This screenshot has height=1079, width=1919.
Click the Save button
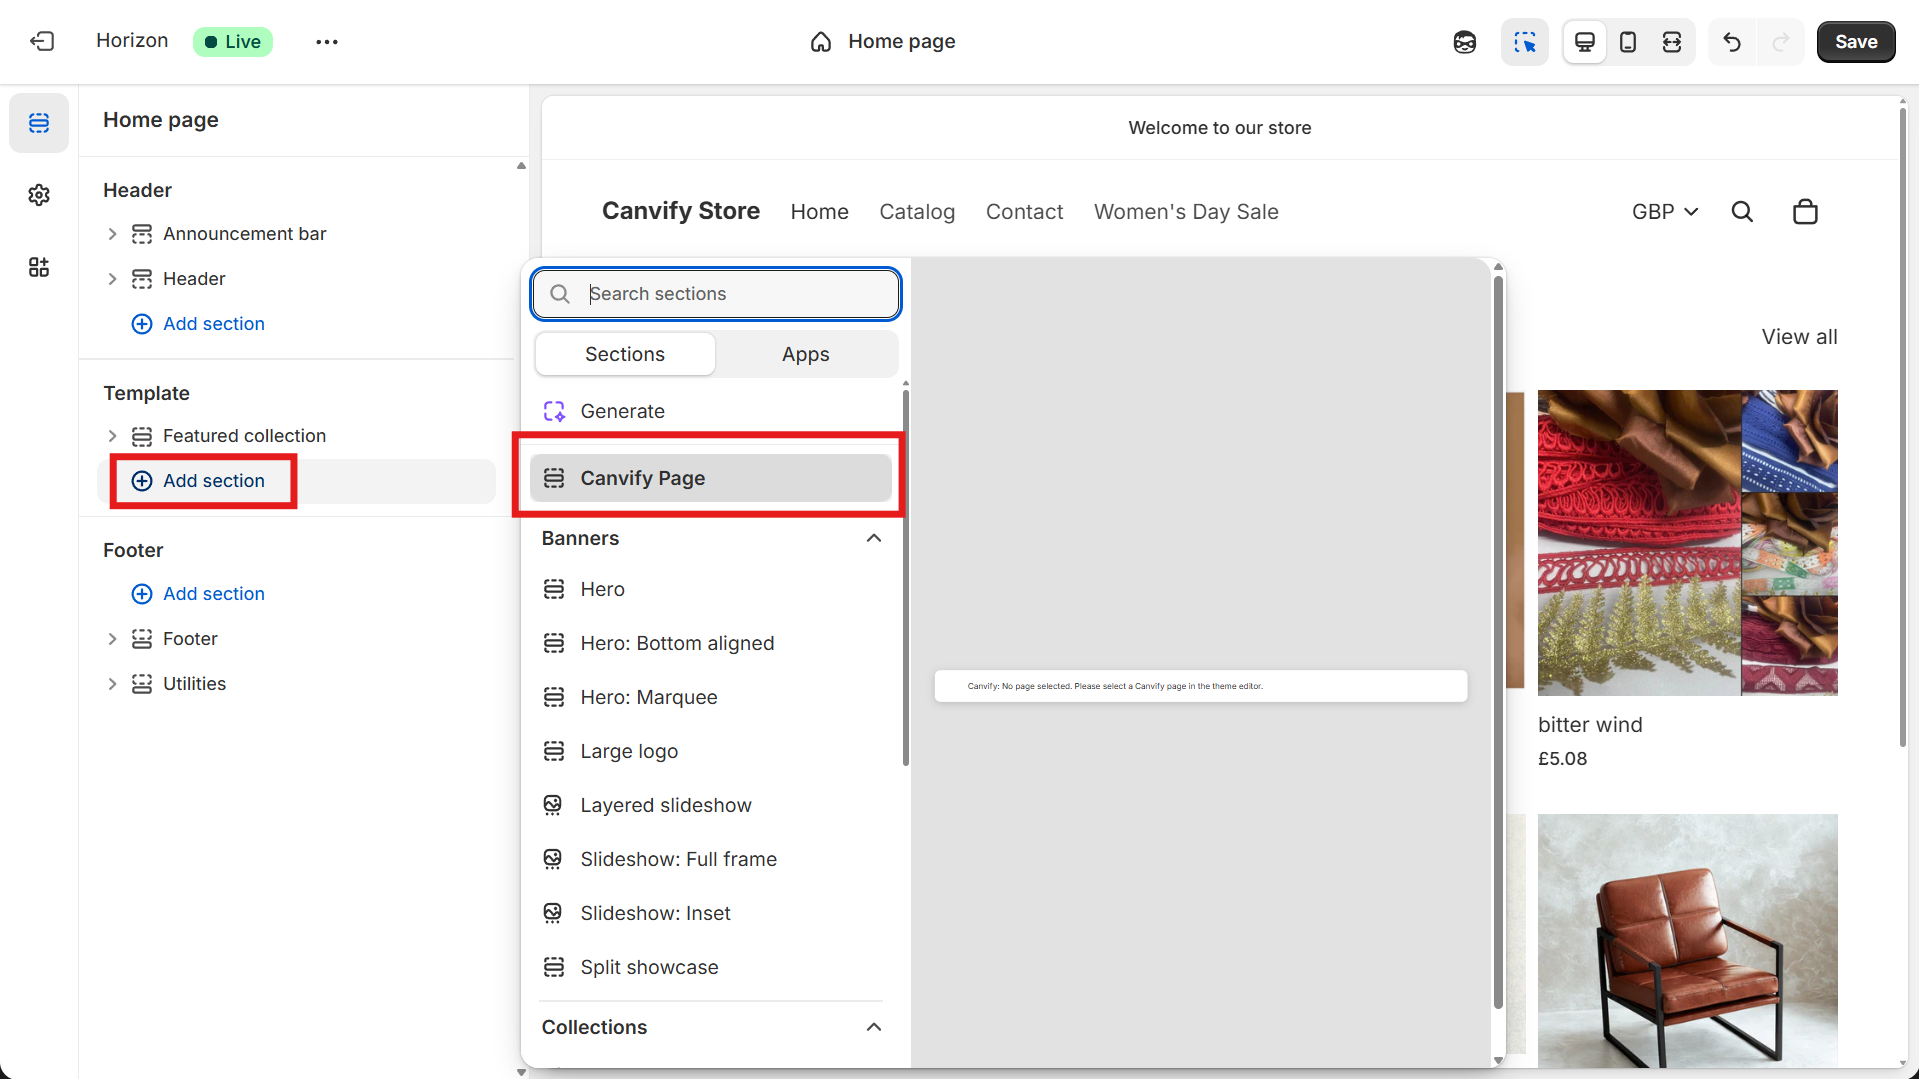(x=1855, y=41)
